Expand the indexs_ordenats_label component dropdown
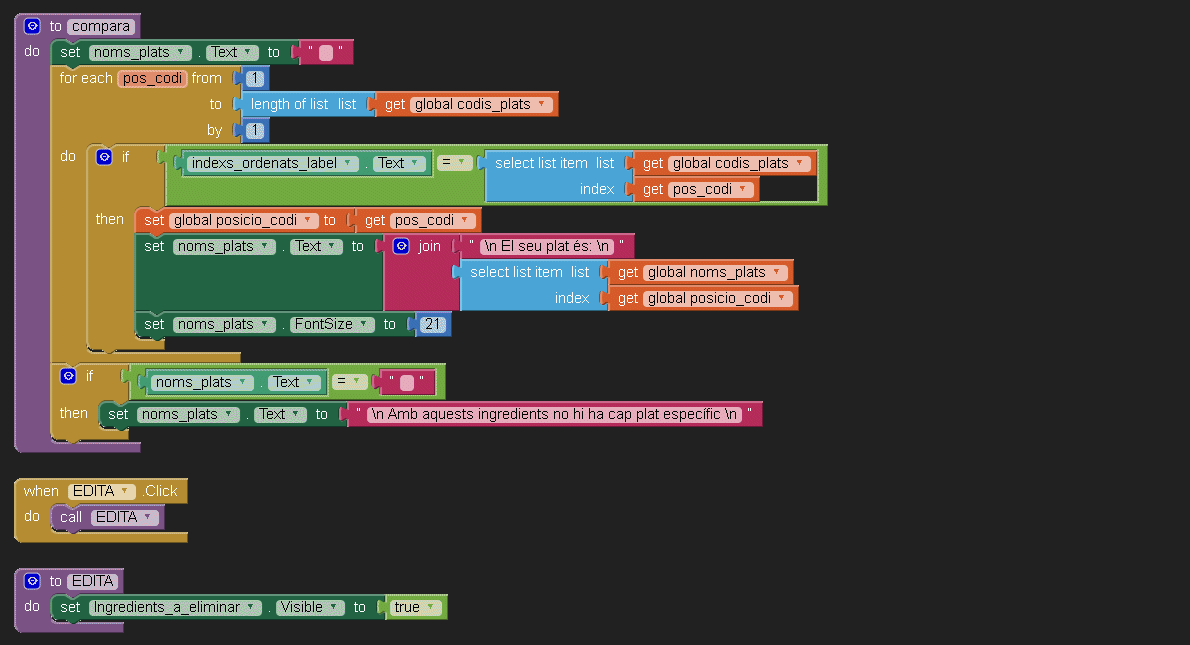Screen dimensions: 1190x645 (x=348, y=163)
